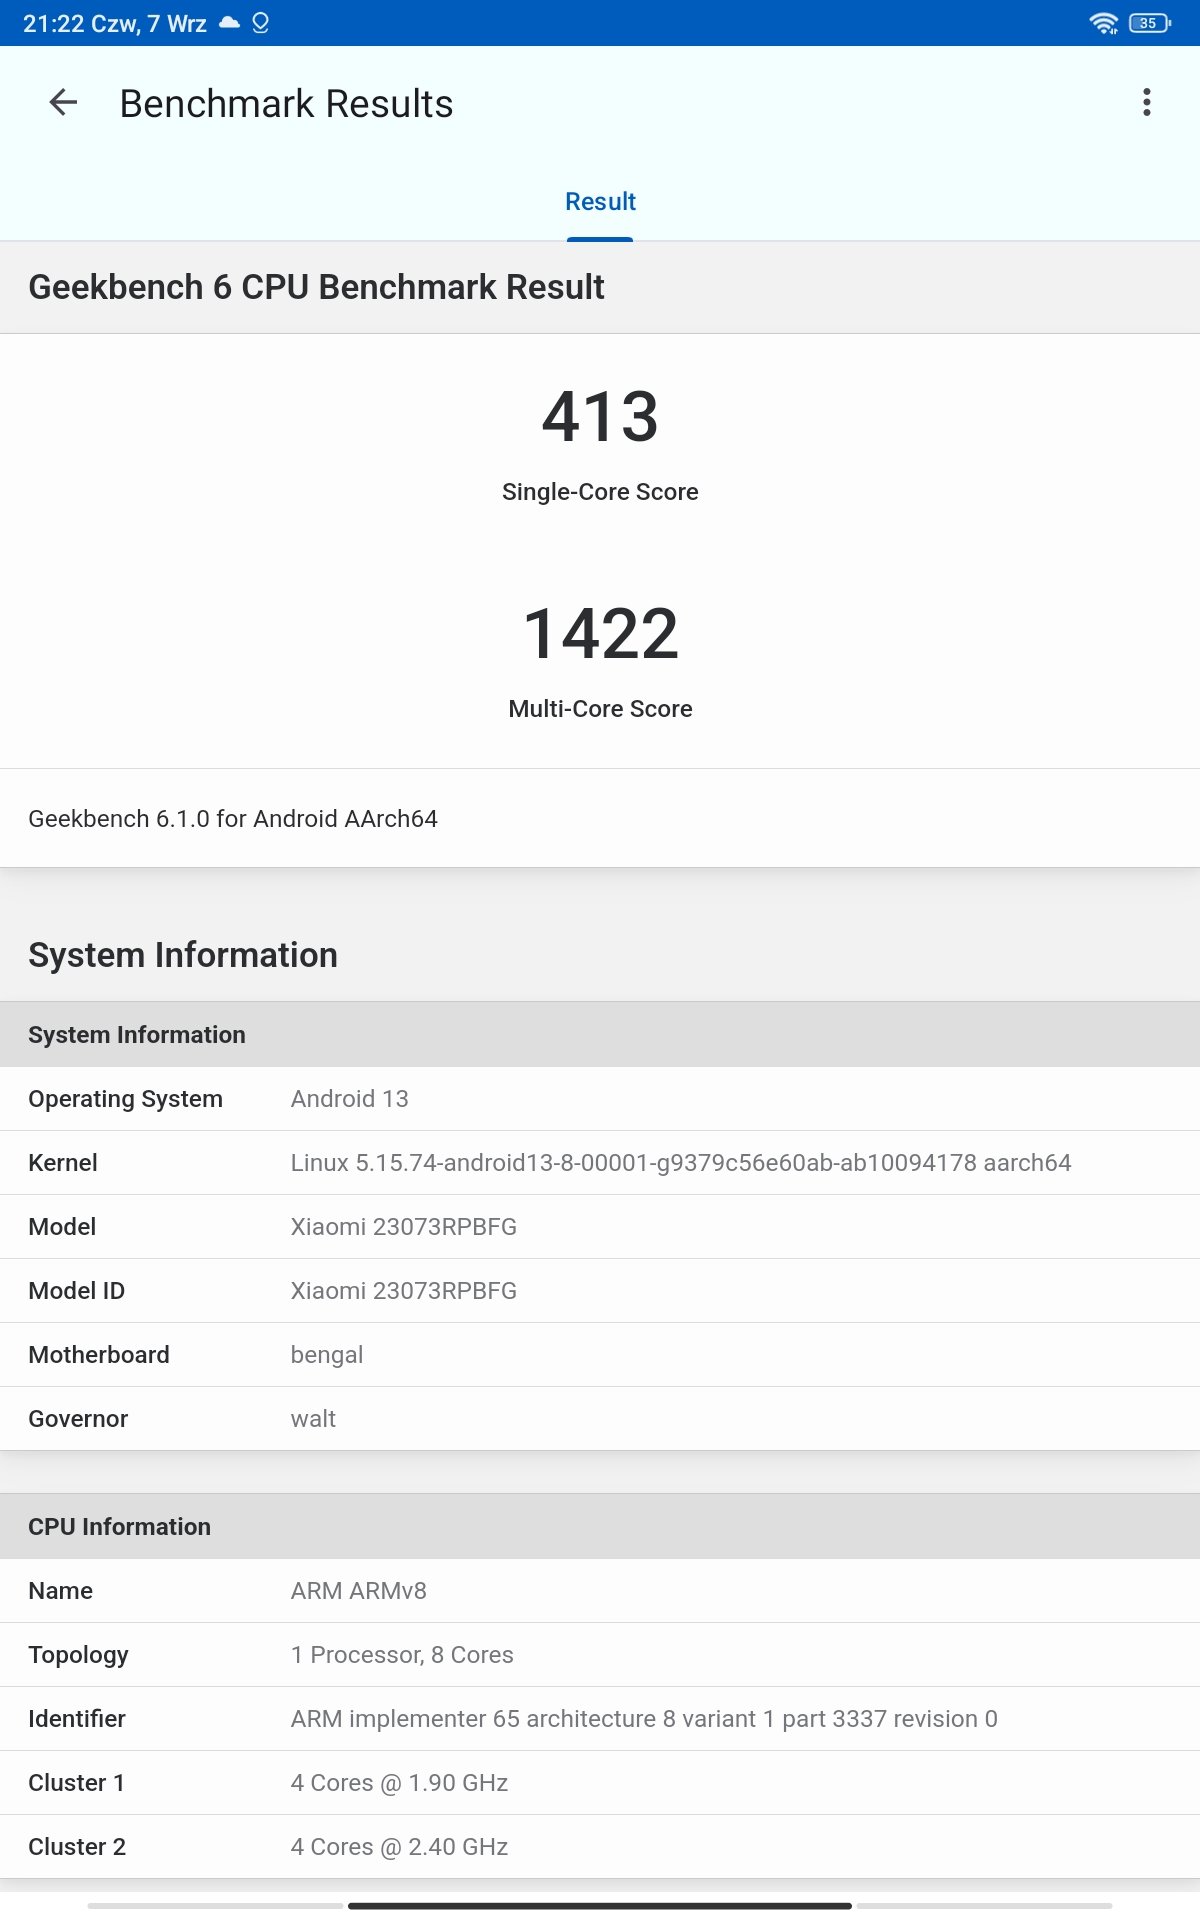
Task: Tap the CPU name ARM ARMv8
Action: pos(359,1591)
